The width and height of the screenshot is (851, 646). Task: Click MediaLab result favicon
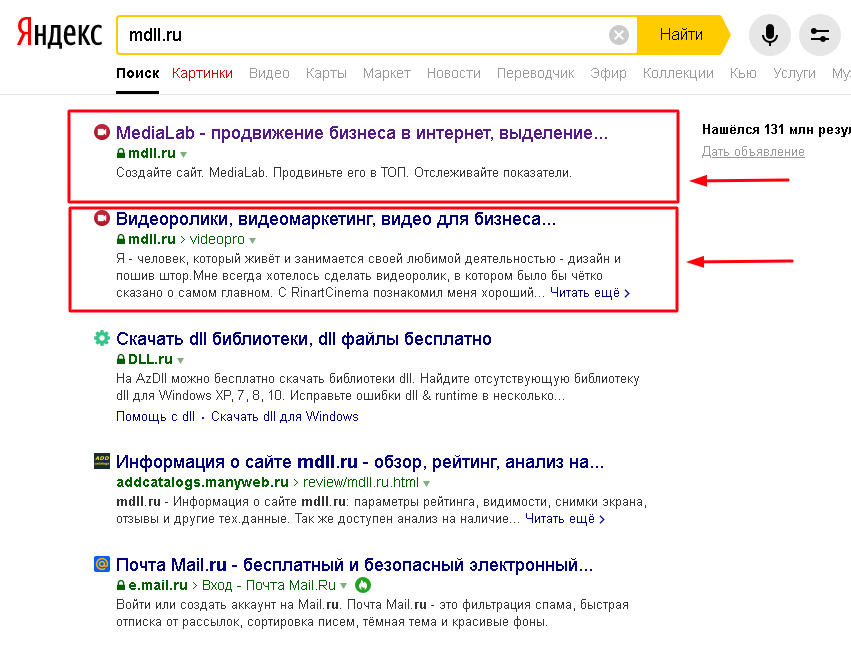tap(101, 132)
